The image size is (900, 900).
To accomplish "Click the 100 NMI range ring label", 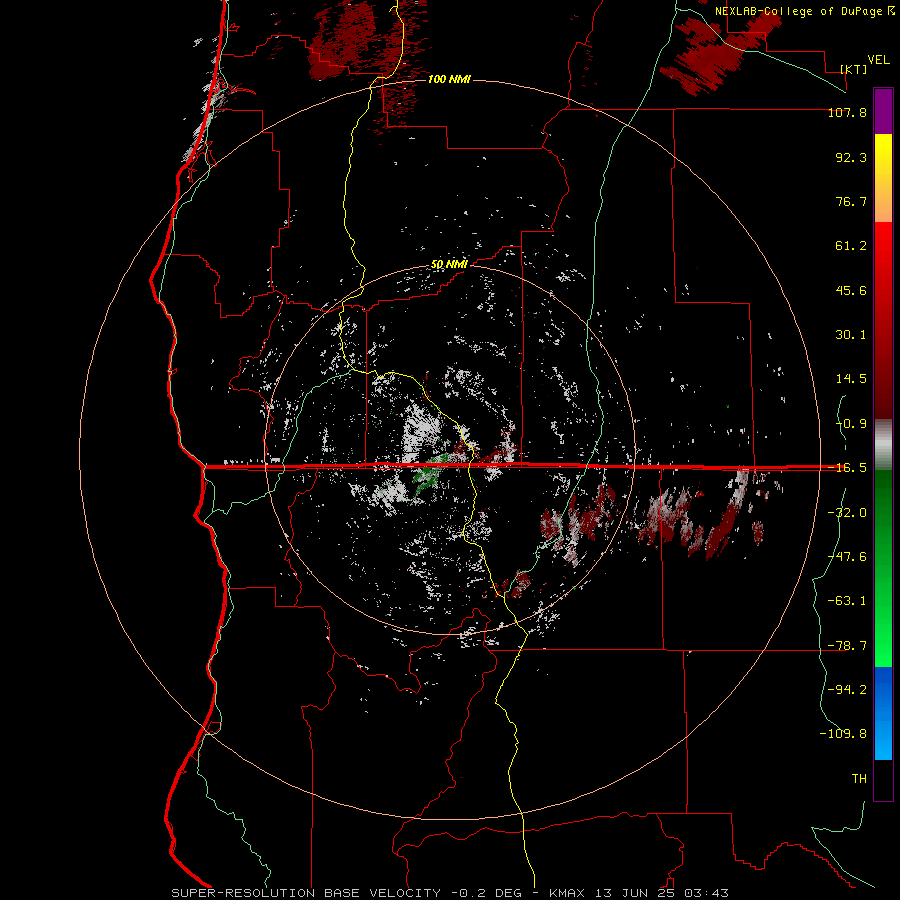I will tap(449, 79).
